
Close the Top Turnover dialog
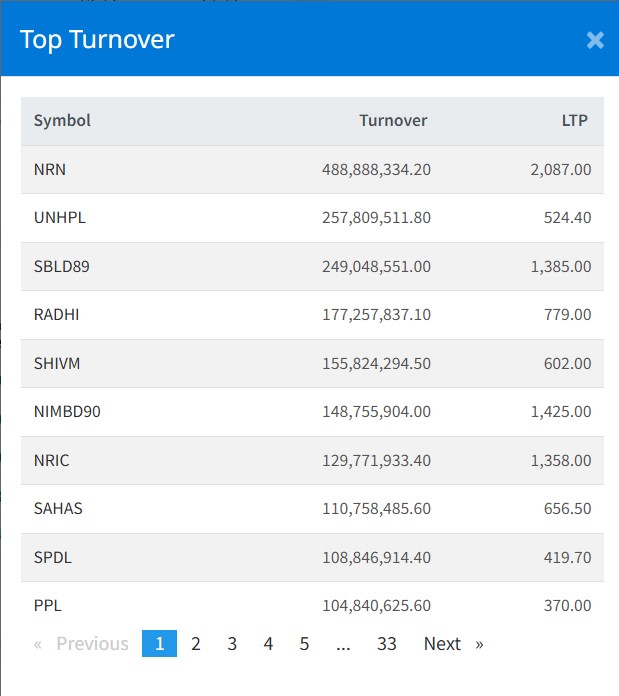[x=595, y=40]
